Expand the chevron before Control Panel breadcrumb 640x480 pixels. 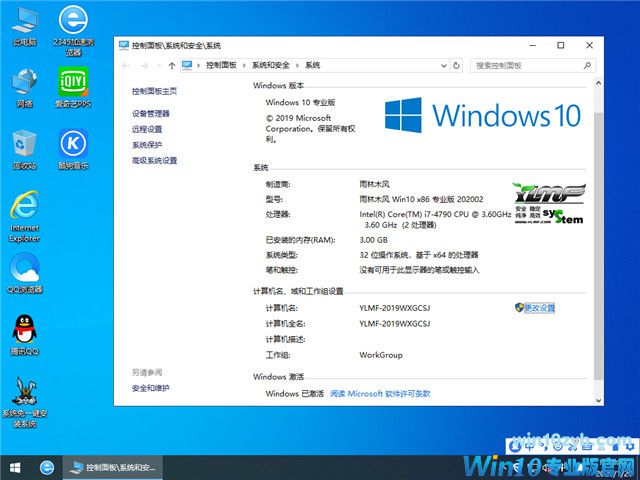(x=198, y=65)
